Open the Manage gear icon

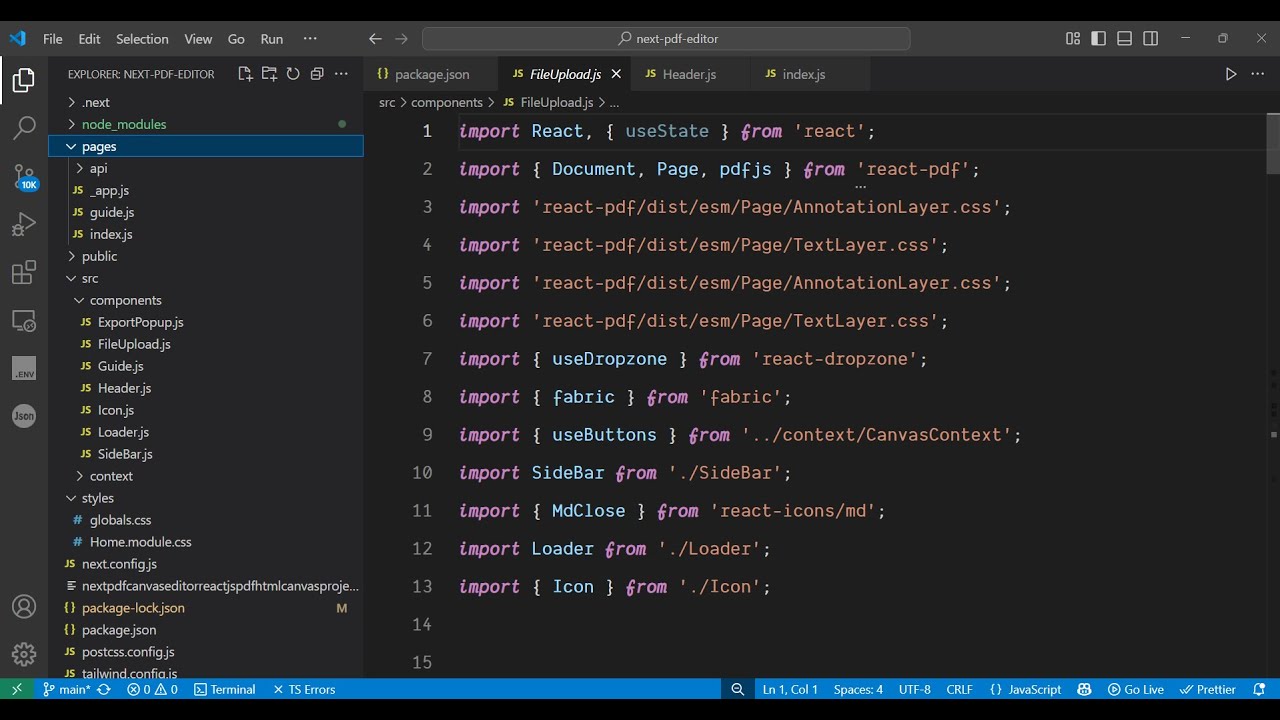pyautogui.click(x=24, y=655)
